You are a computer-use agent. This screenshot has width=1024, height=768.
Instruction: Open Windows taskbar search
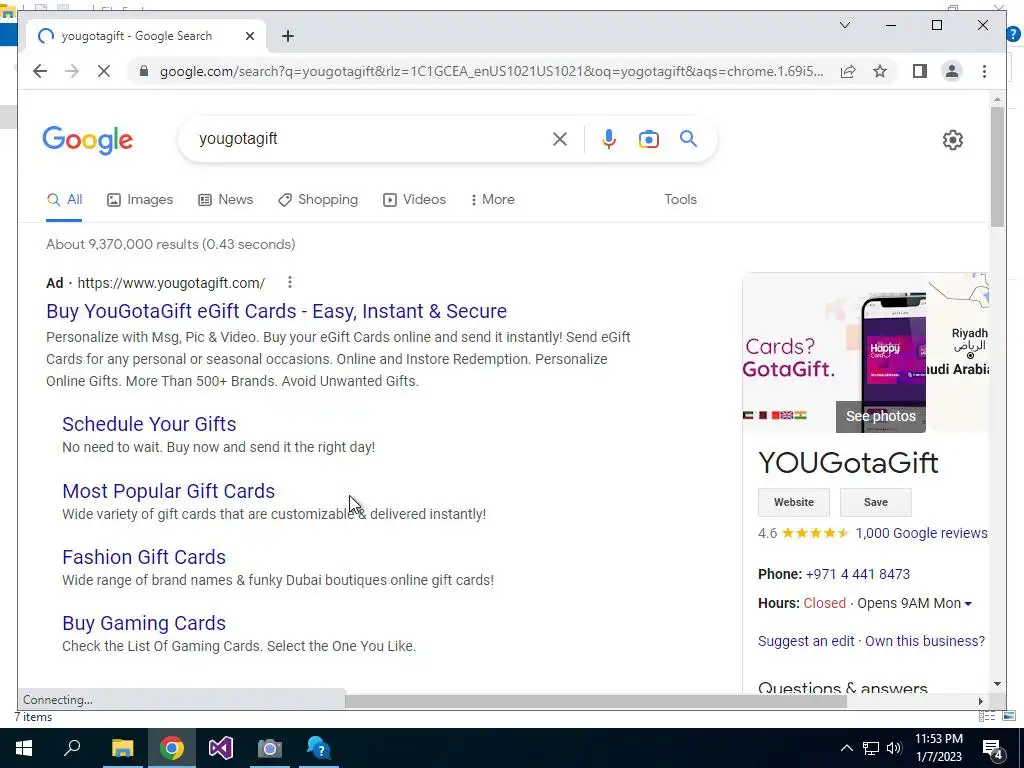point(72,748)
